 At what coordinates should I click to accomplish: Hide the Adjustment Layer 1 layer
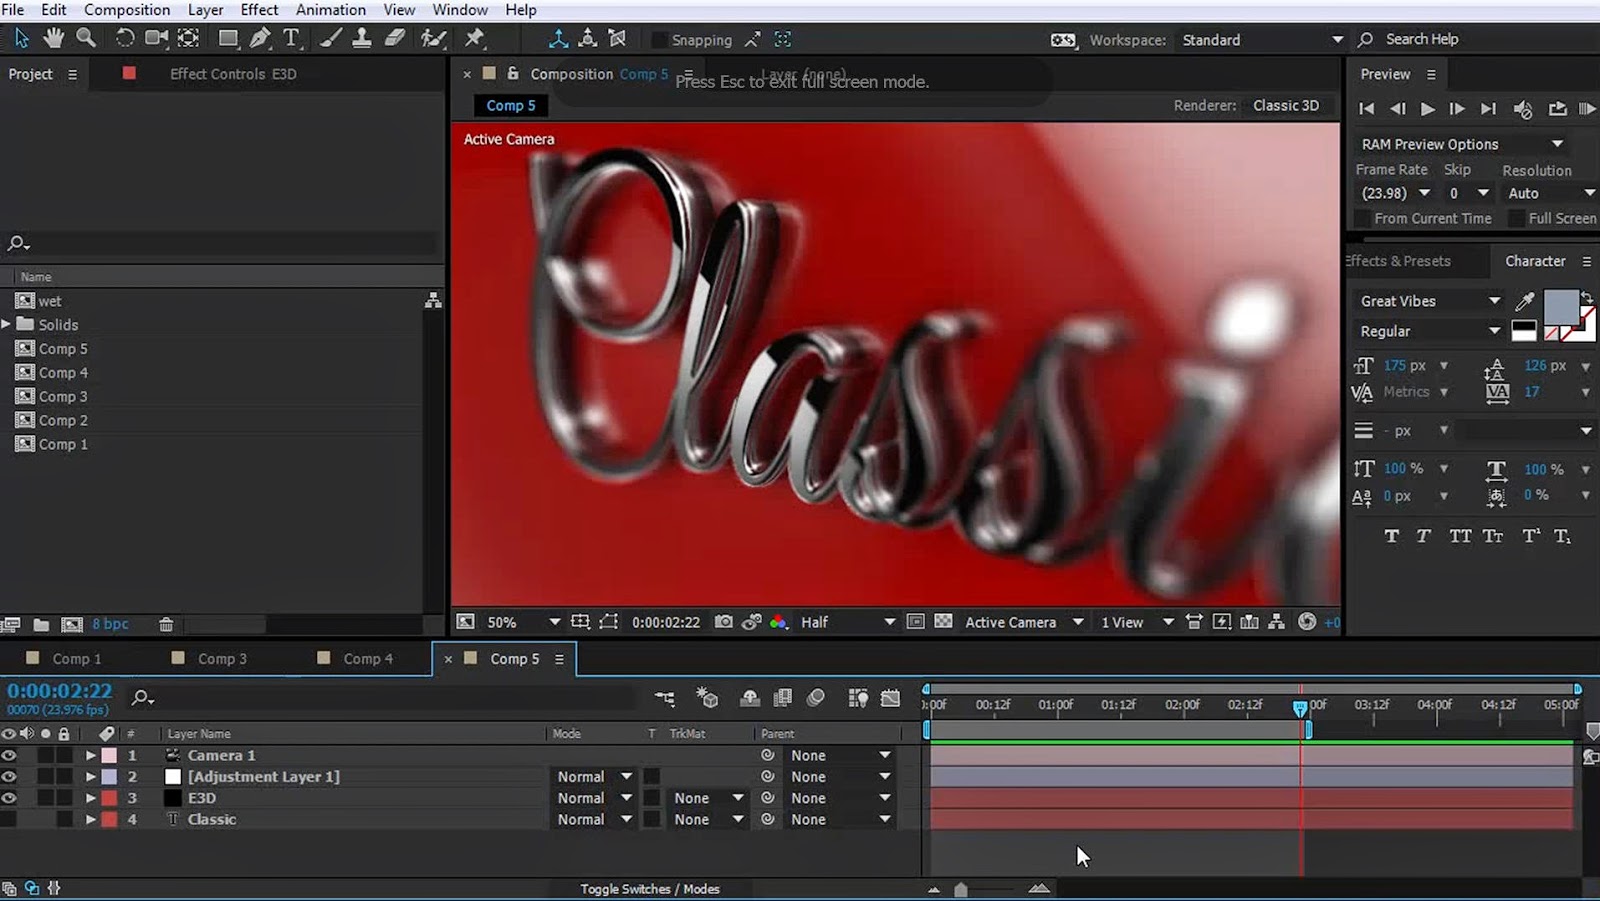pyautogui.click(x=9, y=776)
